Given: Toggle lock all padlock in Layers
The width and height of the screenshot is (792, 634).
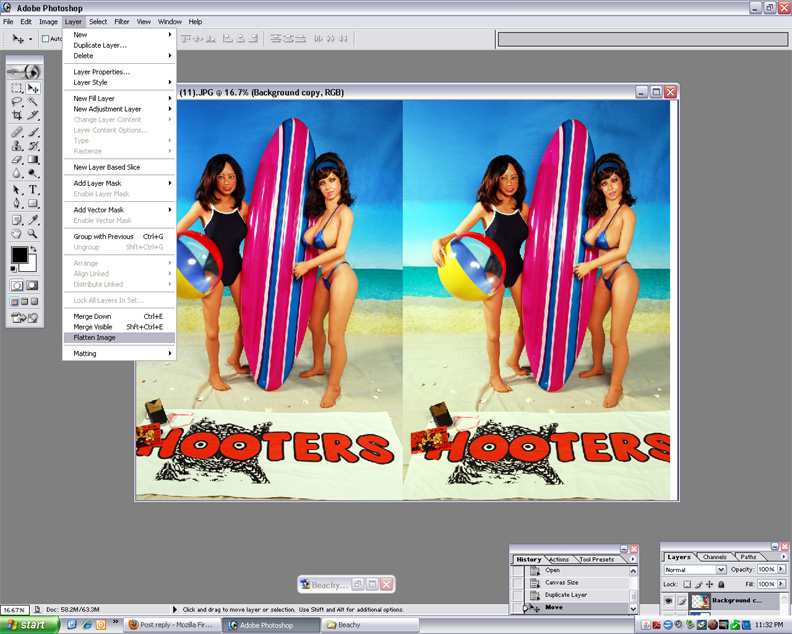Looking at the screenshot, I should tap(721, 584).
